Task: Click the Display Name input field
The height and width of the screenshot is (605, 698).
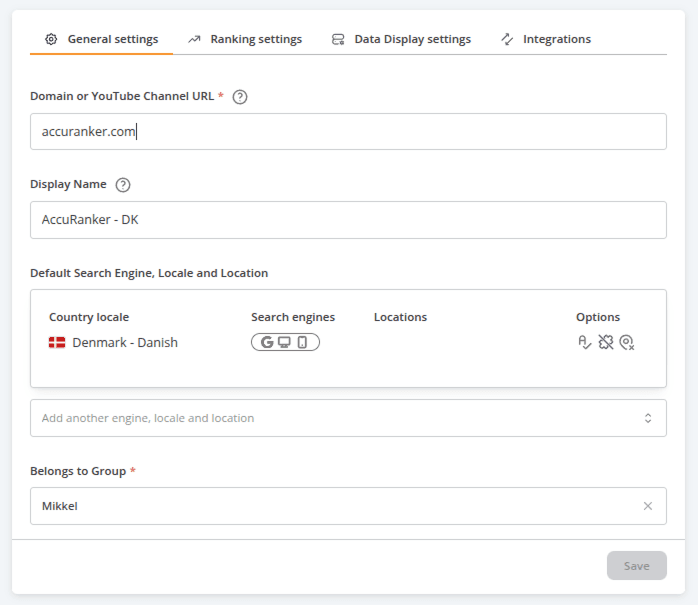Action: (348, 220)
